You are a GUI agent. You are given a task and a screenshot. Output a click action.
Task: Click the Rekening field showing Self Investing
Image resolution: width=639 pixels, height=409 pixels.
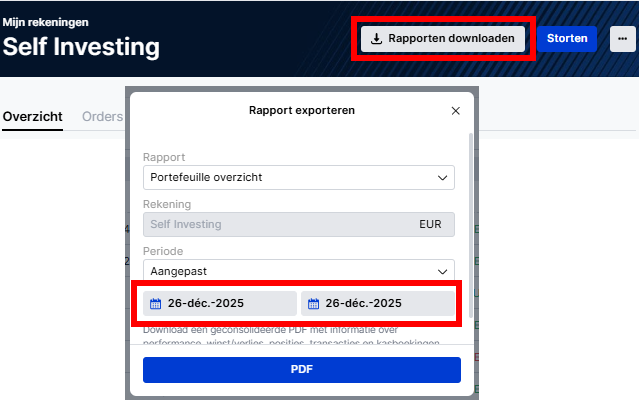(x=298, y=224)
